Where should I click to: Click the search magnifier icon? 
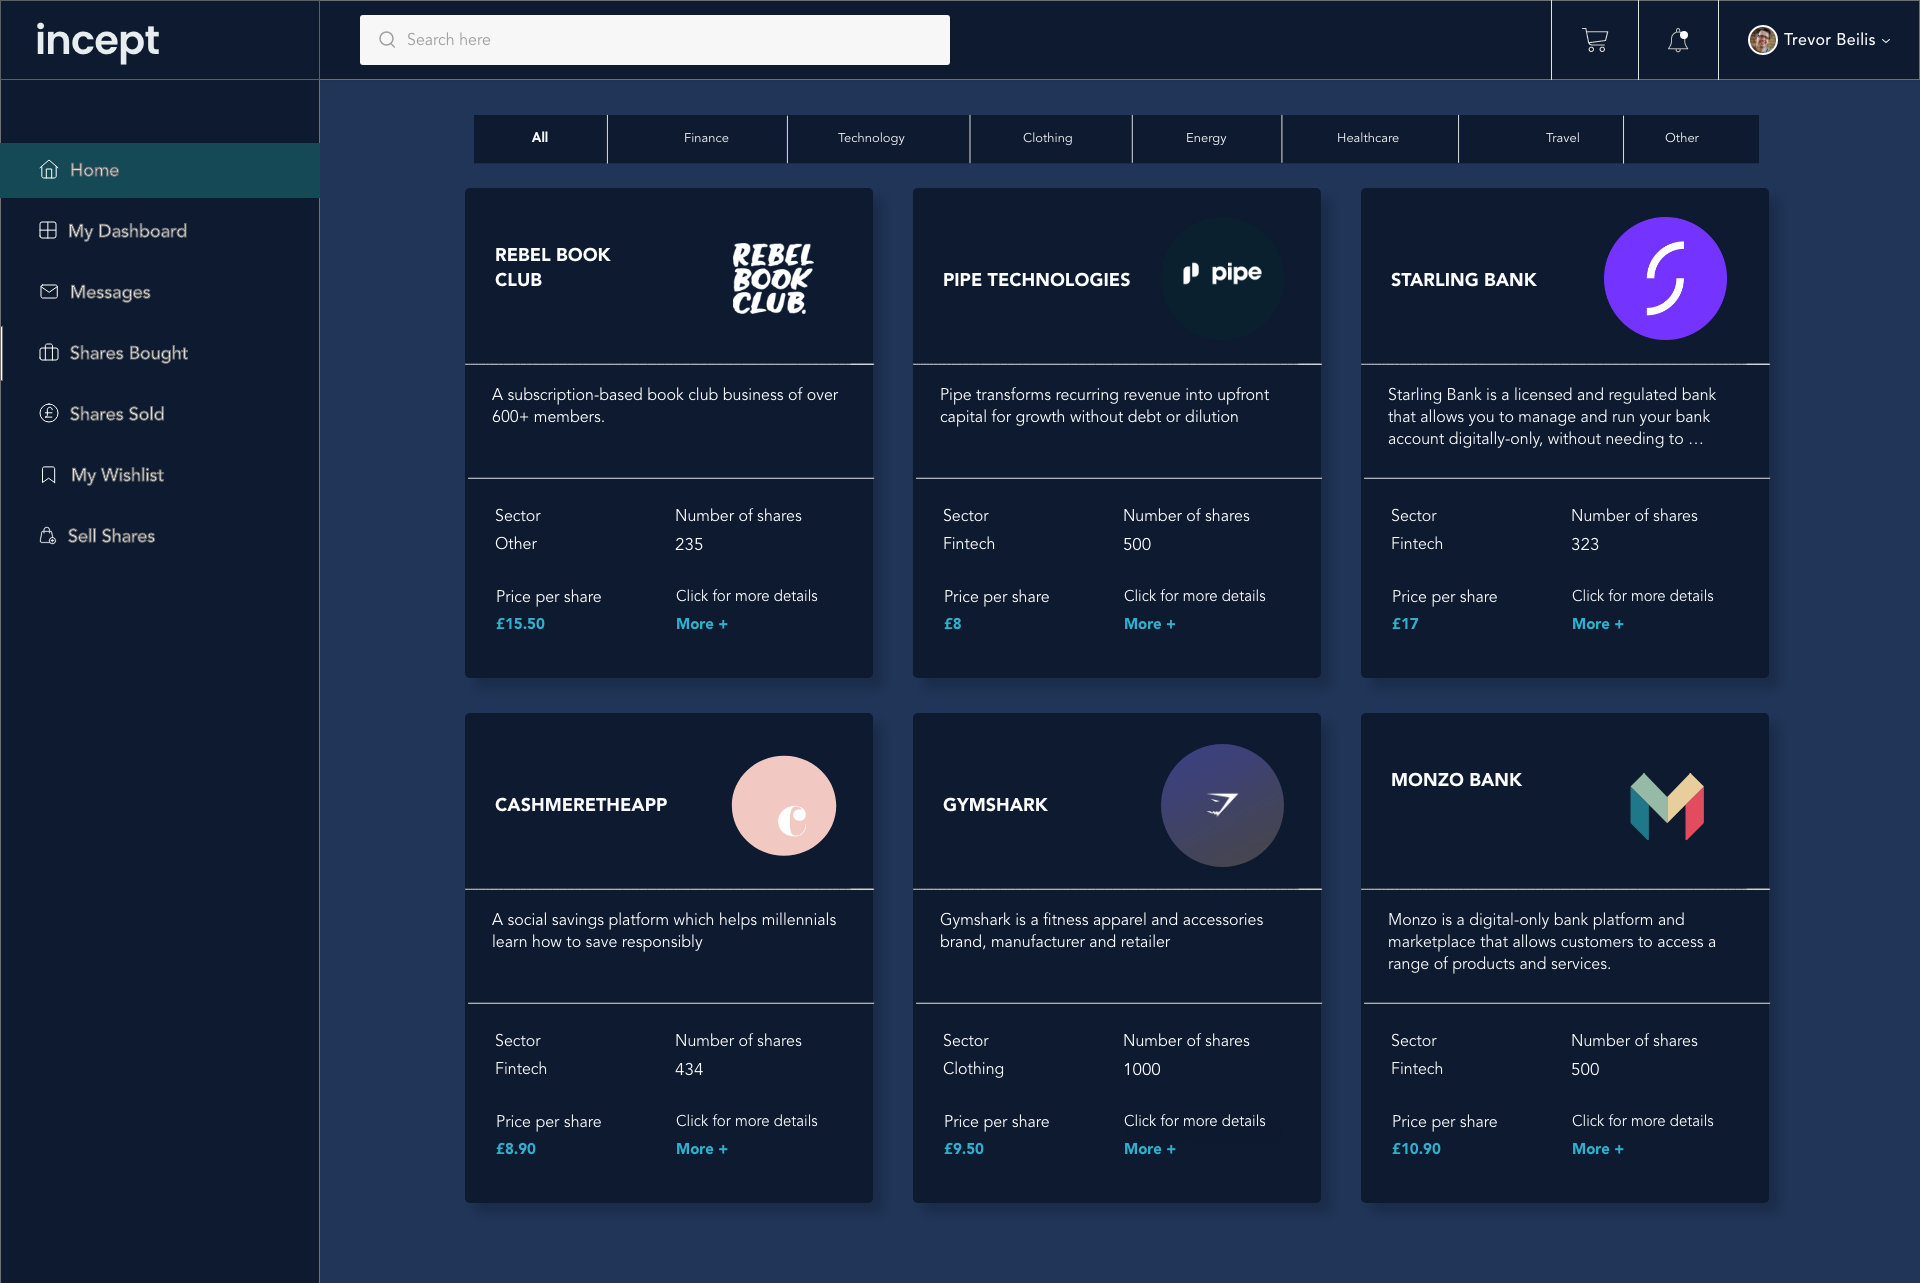[387, 40]
